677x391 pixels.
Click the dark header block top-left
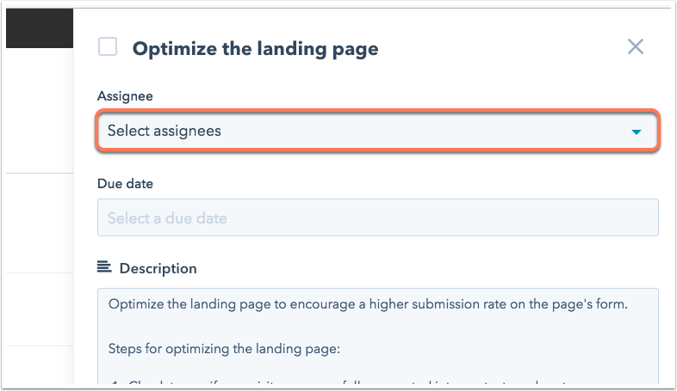point(39,28)
